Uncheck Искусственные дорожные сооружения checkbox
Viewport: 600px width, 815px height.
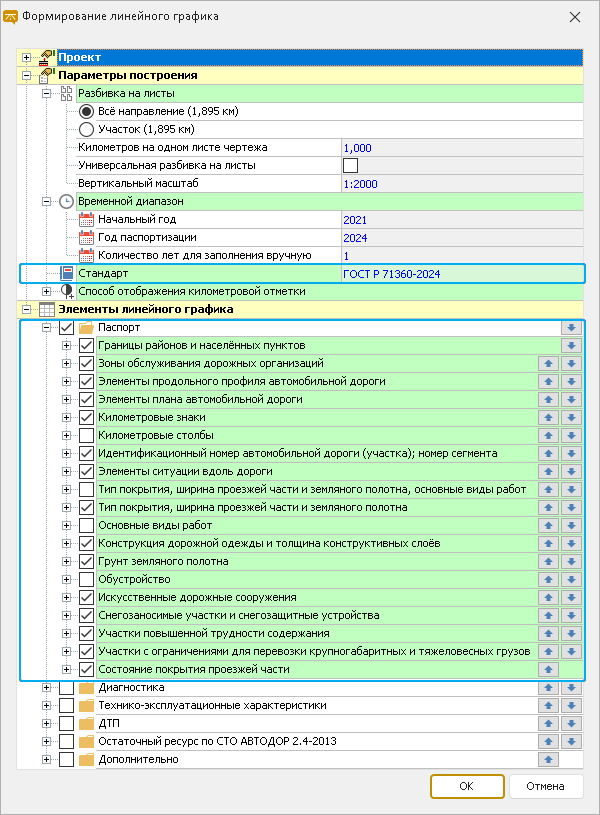(x=86, y=598)
